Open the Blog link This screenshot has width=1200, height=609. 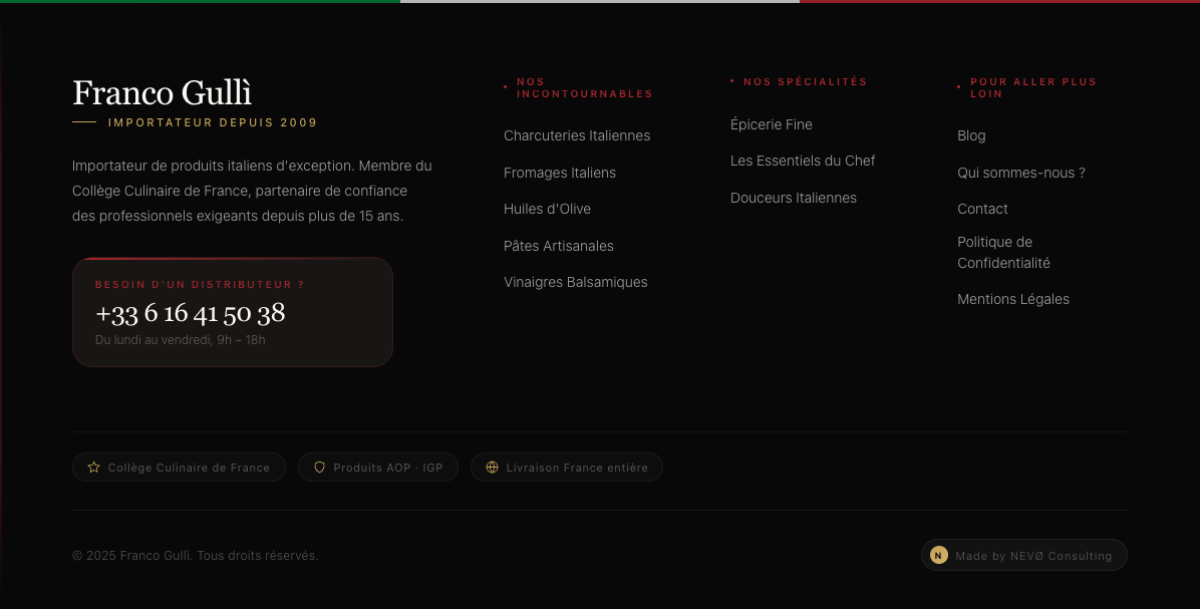(x=971, y=136)
